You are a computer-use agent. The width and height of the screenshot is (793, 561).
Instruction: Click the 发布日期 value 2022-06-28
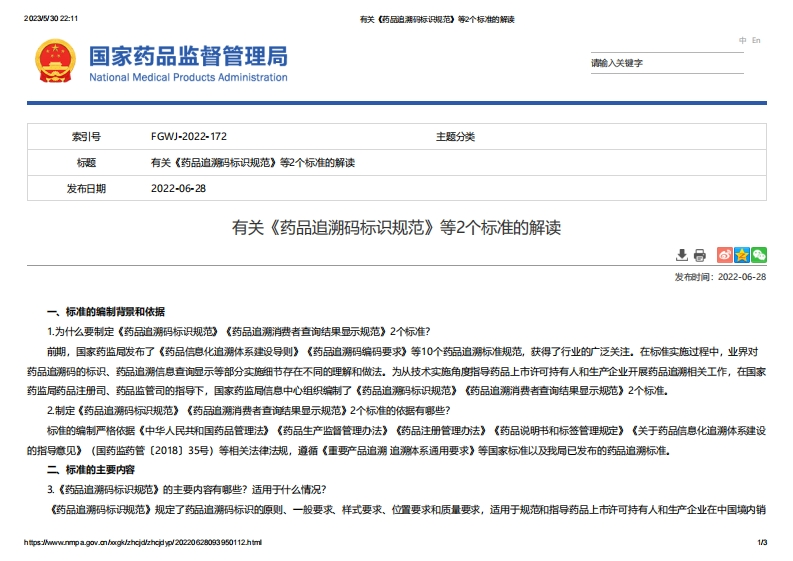tap(178, 188)
